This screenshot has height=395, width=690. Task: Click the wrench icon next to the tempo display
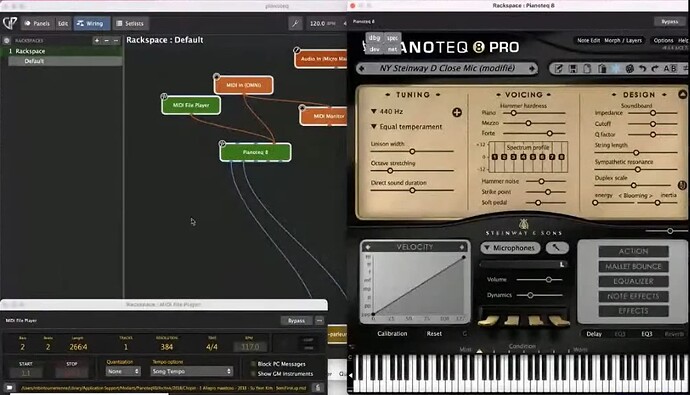(295, 23)
